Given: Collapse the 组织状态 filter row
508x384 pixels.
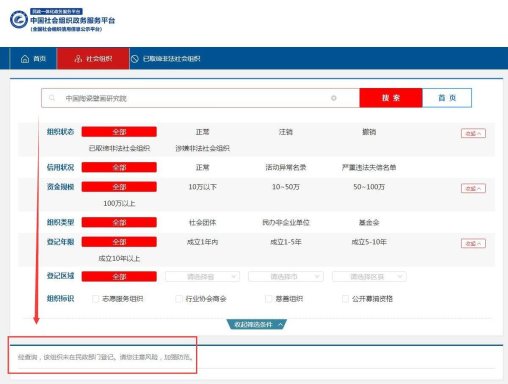Looking at the screenshot, I should tap(473, 133).
